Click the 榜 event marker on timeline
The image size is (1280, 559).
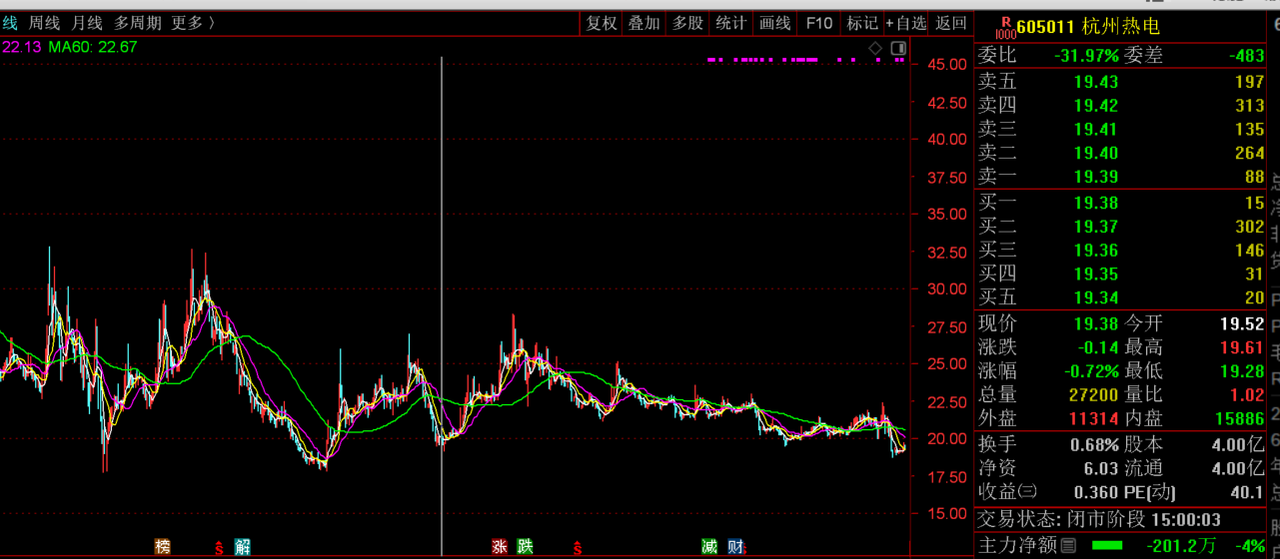pyautogui.click(x=162, y=546)
